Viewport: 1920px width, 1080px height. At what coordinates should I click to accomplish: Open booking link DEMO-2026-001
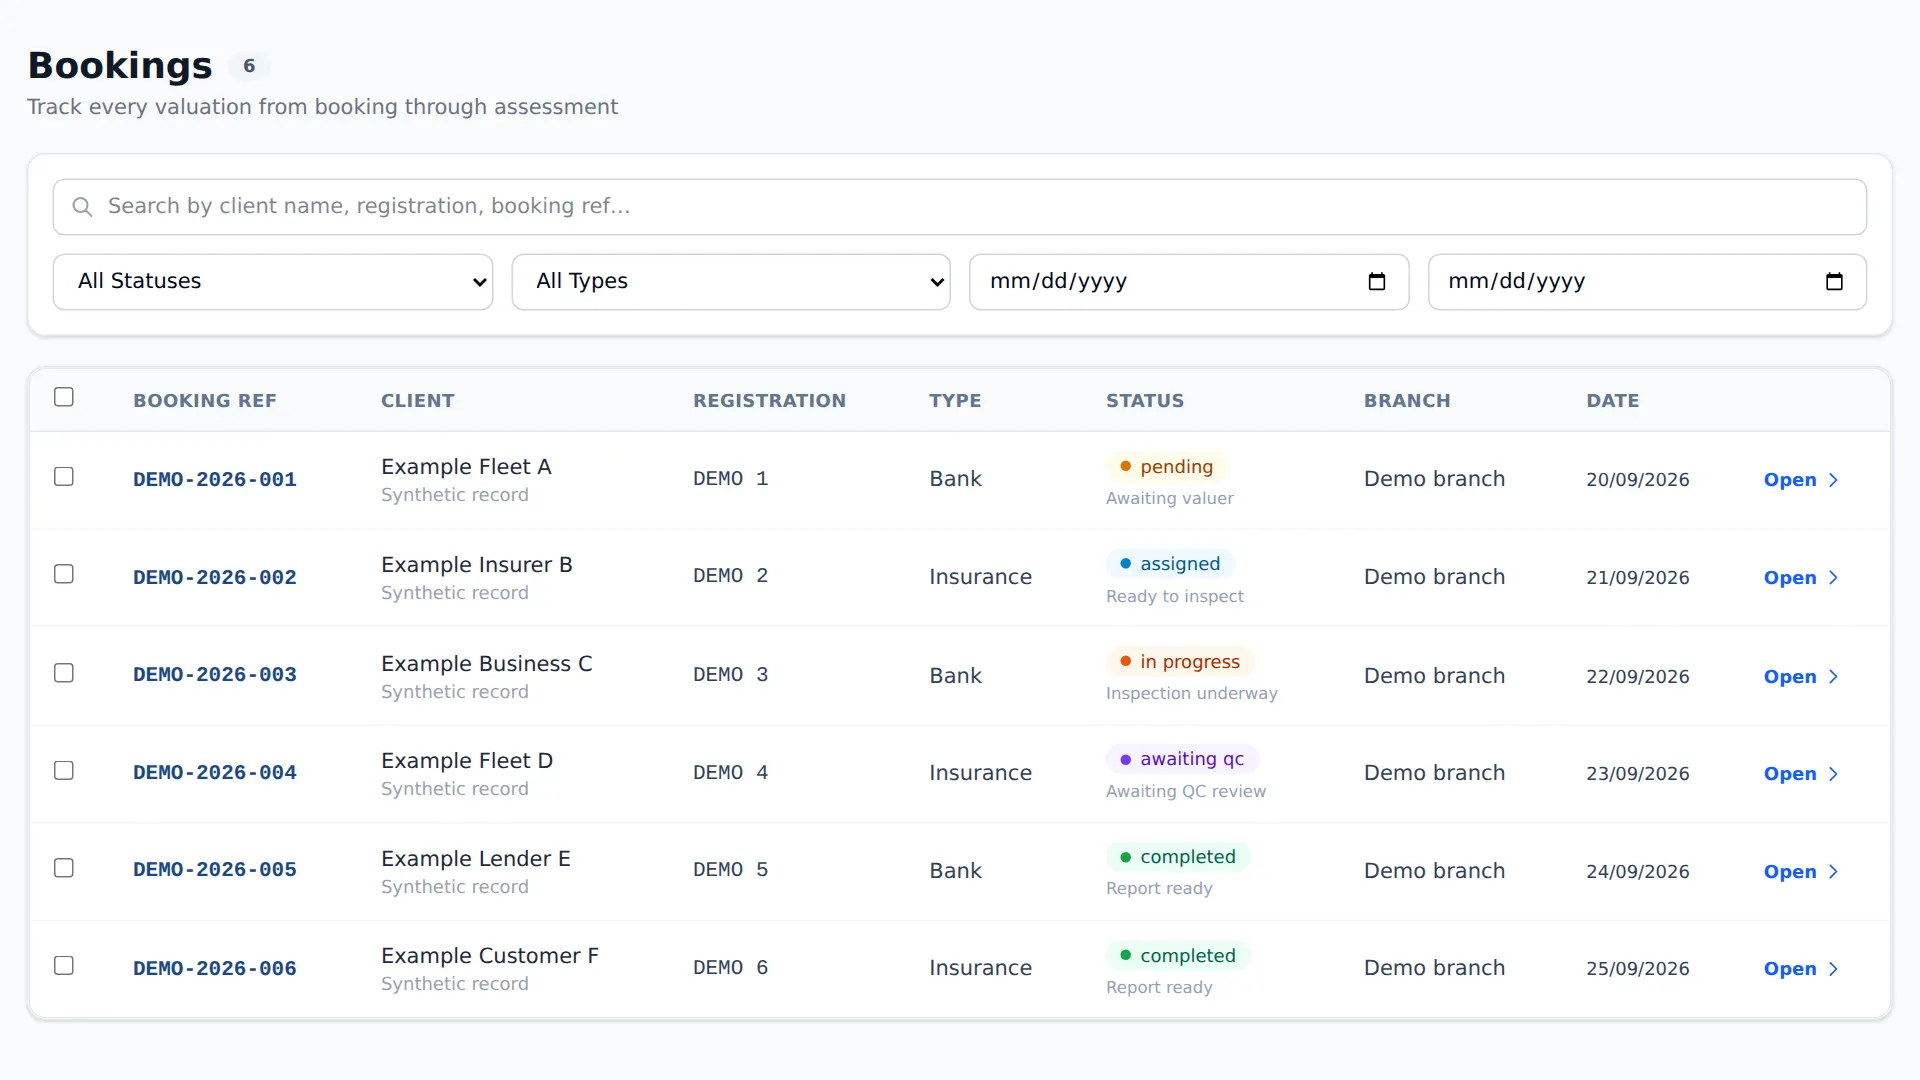[x=215, y=480]
